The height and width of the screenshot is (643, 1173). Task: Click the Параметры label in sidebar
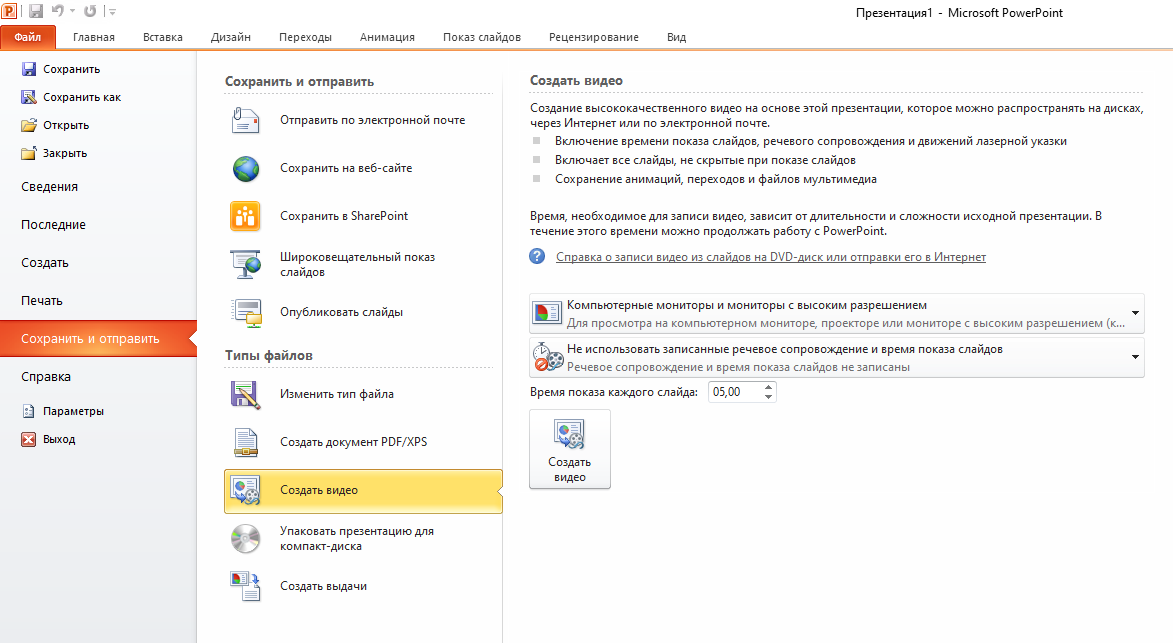pos(73,411)
